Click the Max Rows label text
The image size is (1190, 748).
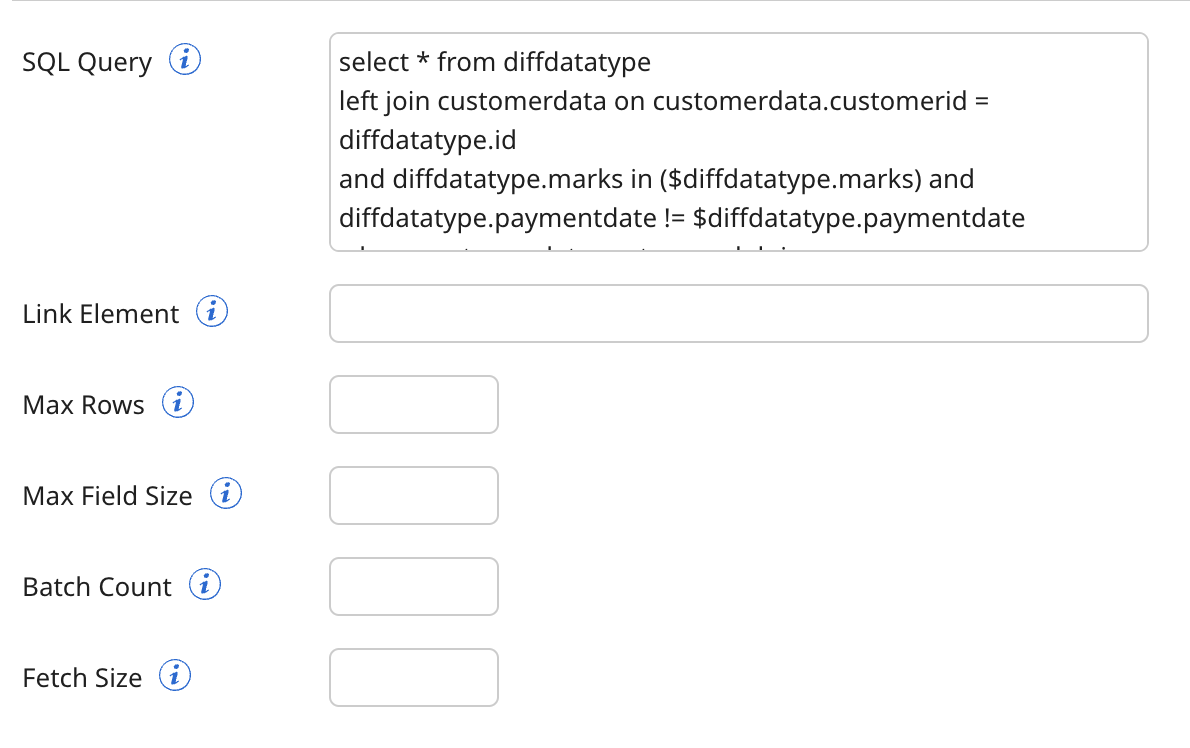pyautogui.click(x=83, y=404)
